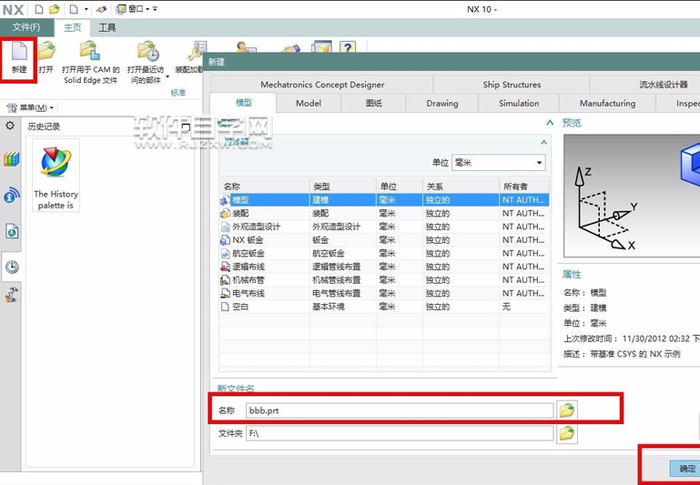Select the Model tab
Viewport: 700px width, 485px height.
(x=308, y=103)
